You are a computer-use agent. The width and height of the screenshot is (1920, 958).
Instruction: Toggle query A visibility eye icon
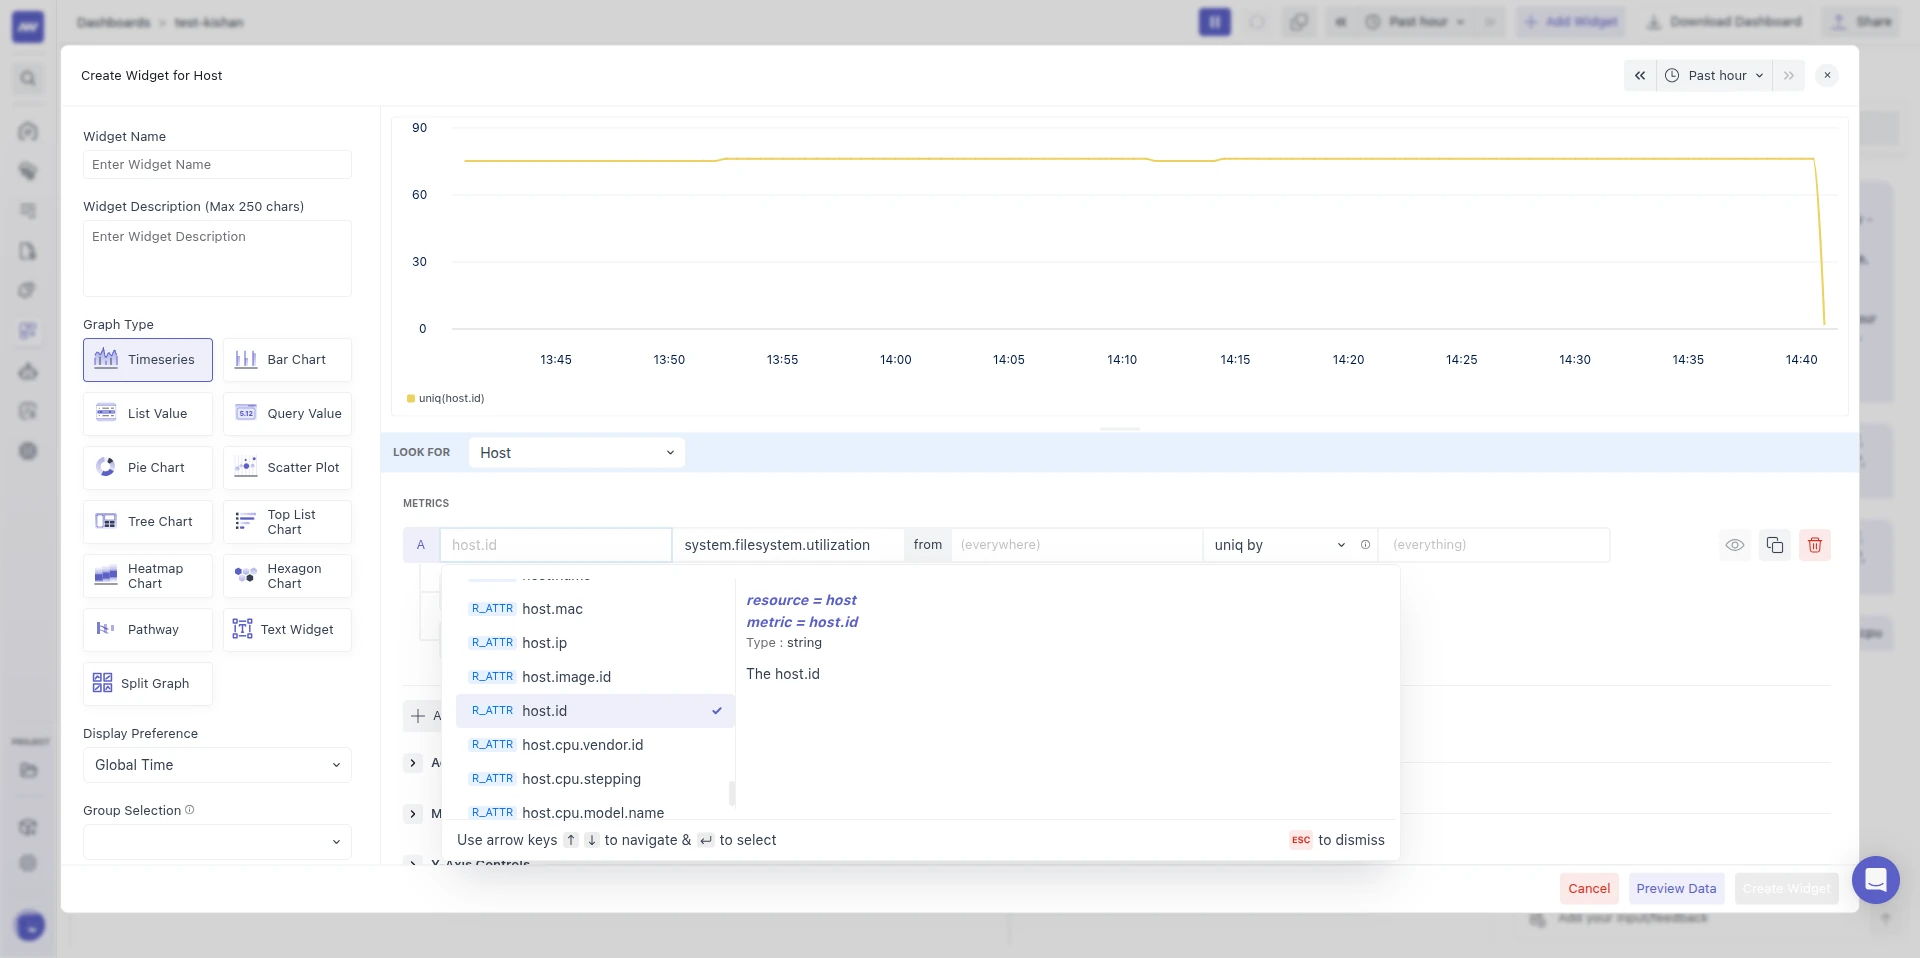click(1735, 545)
